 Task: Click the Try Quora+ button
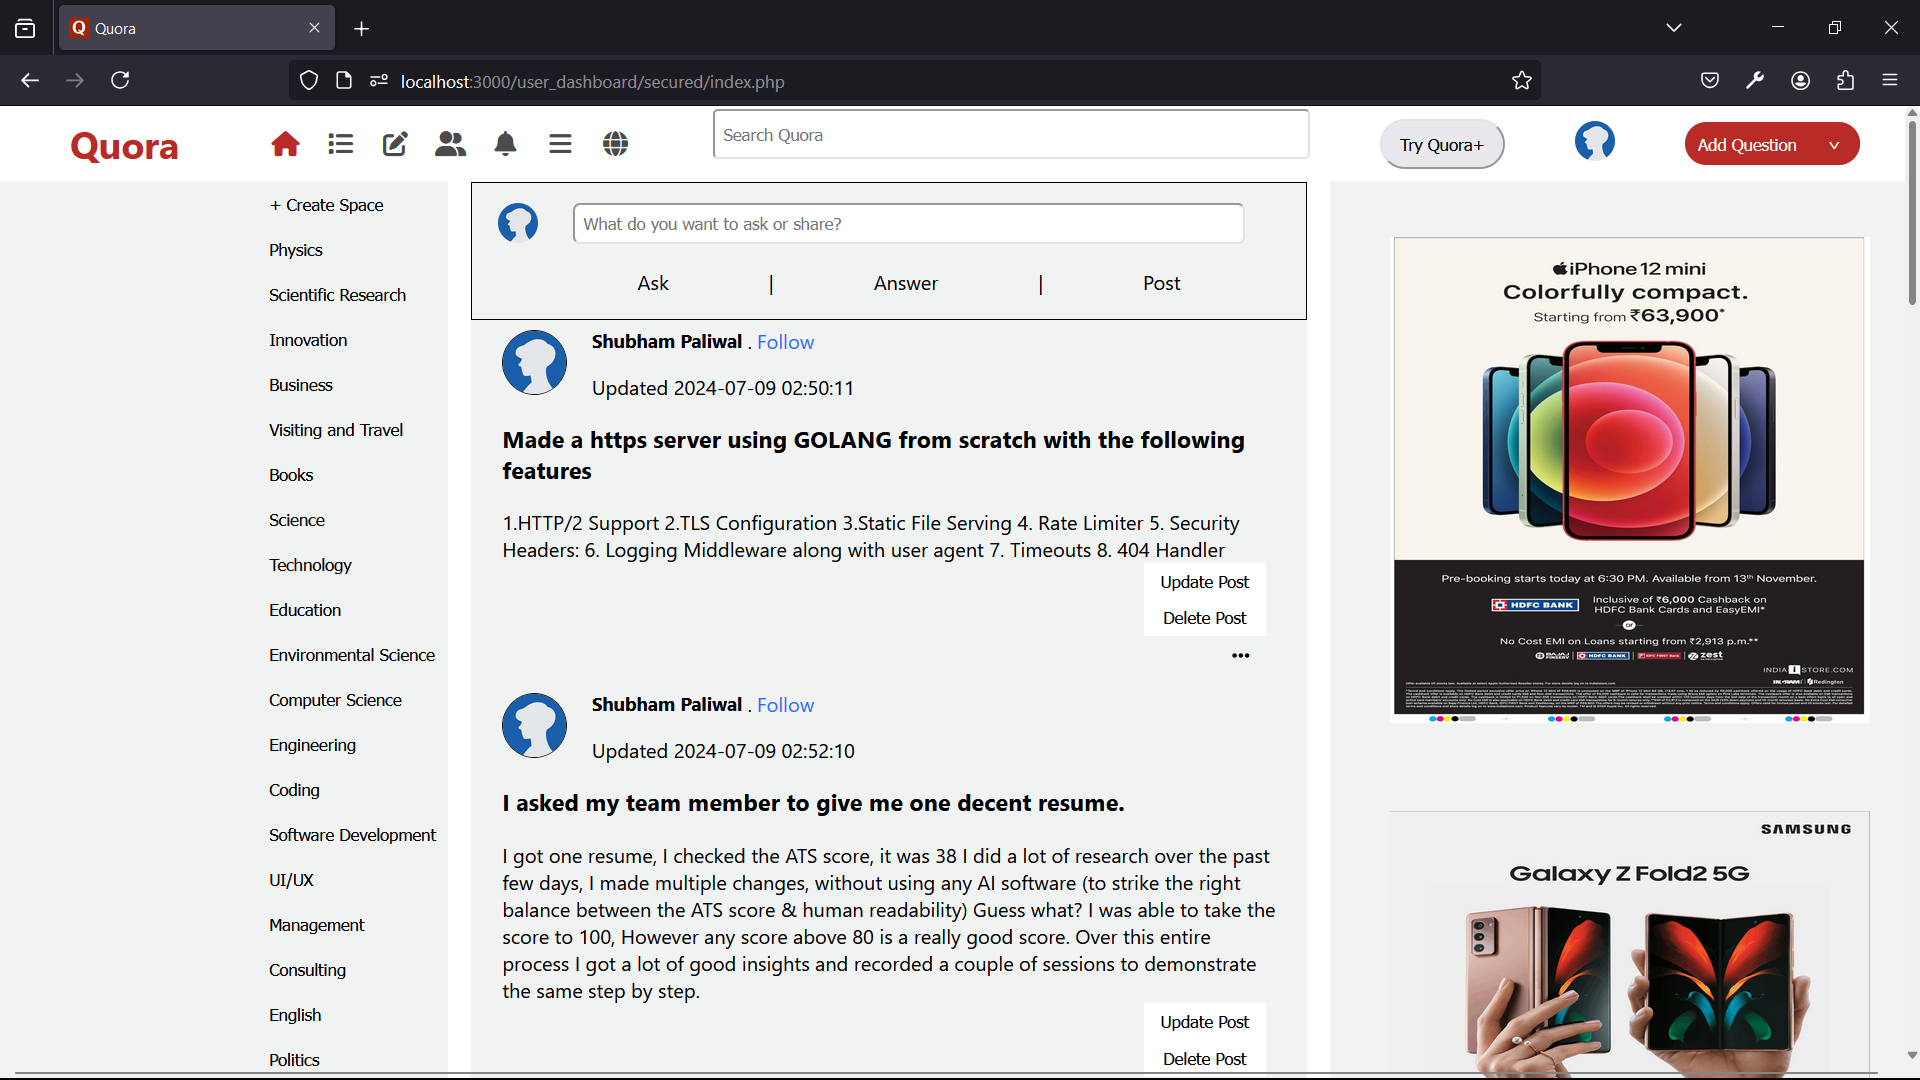click(x=1441, y=145)
